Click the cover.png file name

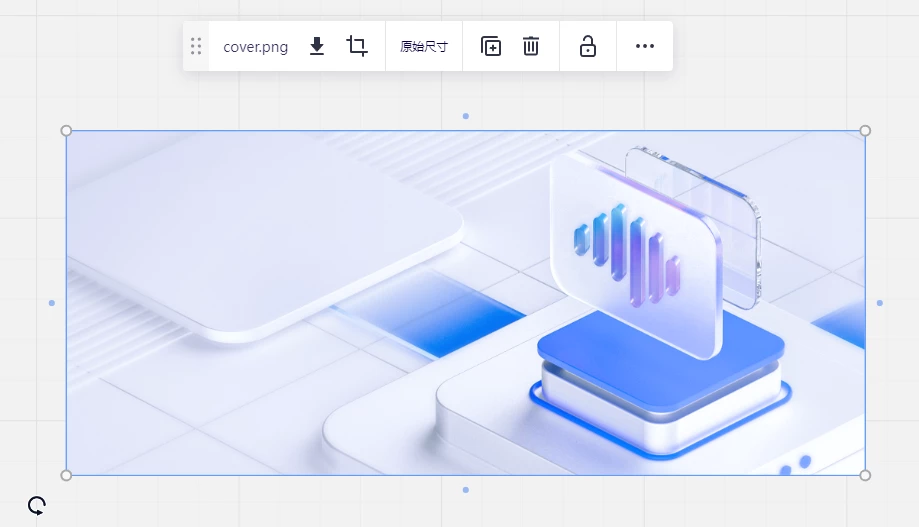pyautogui.click(x=256, y=47)
